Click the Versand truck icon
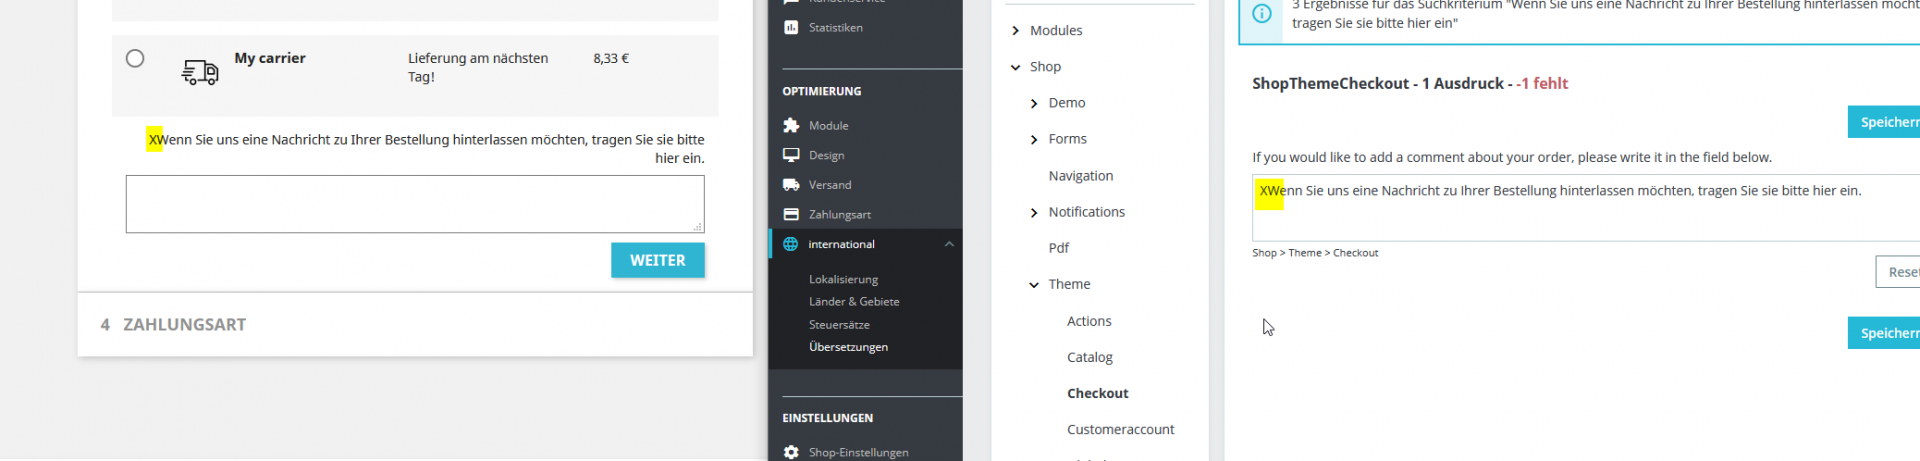 [791, 185]
